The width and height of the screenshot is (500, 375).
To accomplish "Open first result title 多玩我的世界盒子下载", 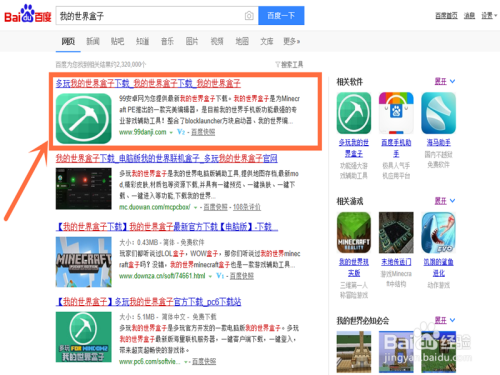I will click(148, 83).
